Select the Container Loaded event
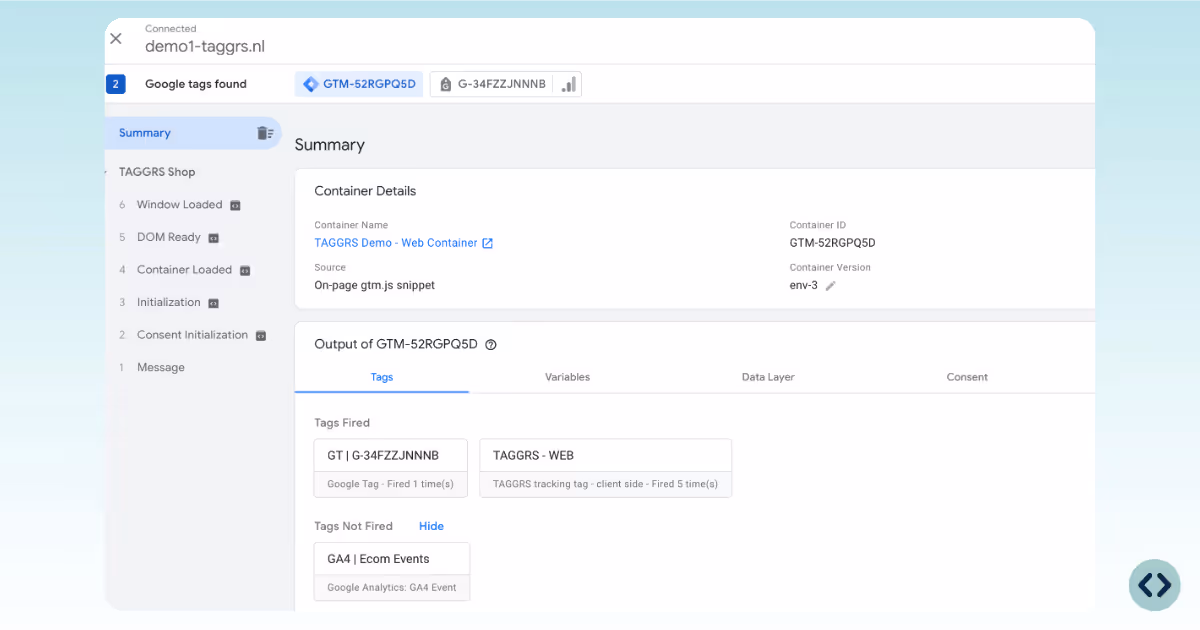1200x630 pixels. coord(184,270)
